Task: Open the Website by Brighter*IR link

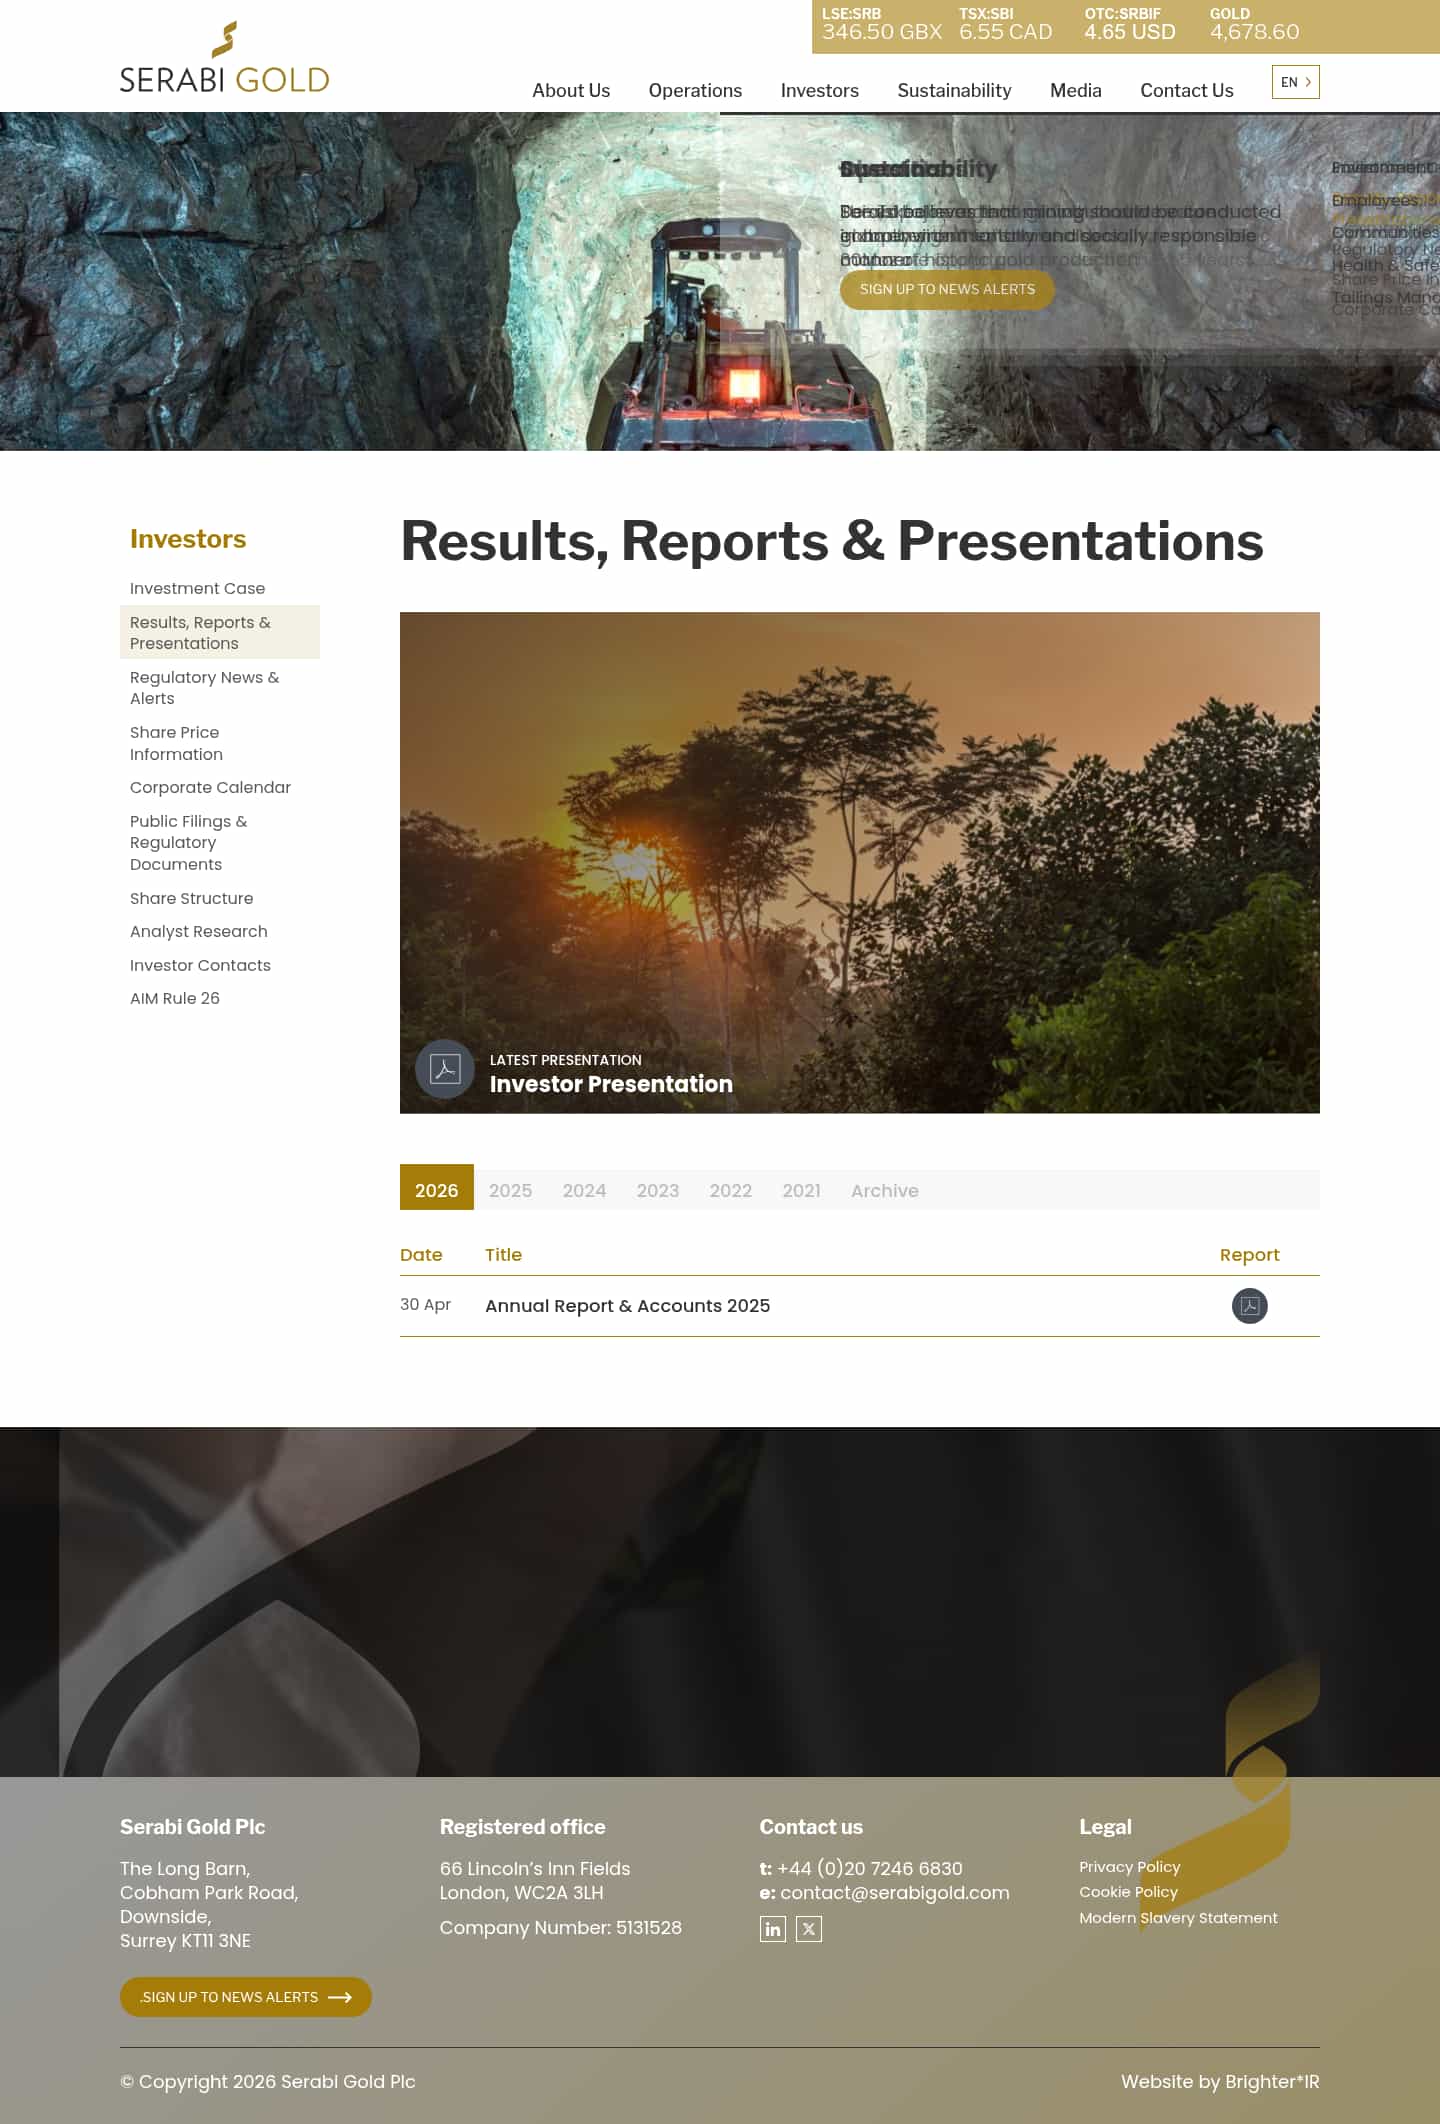Action: click(x=1220, y=2082)
